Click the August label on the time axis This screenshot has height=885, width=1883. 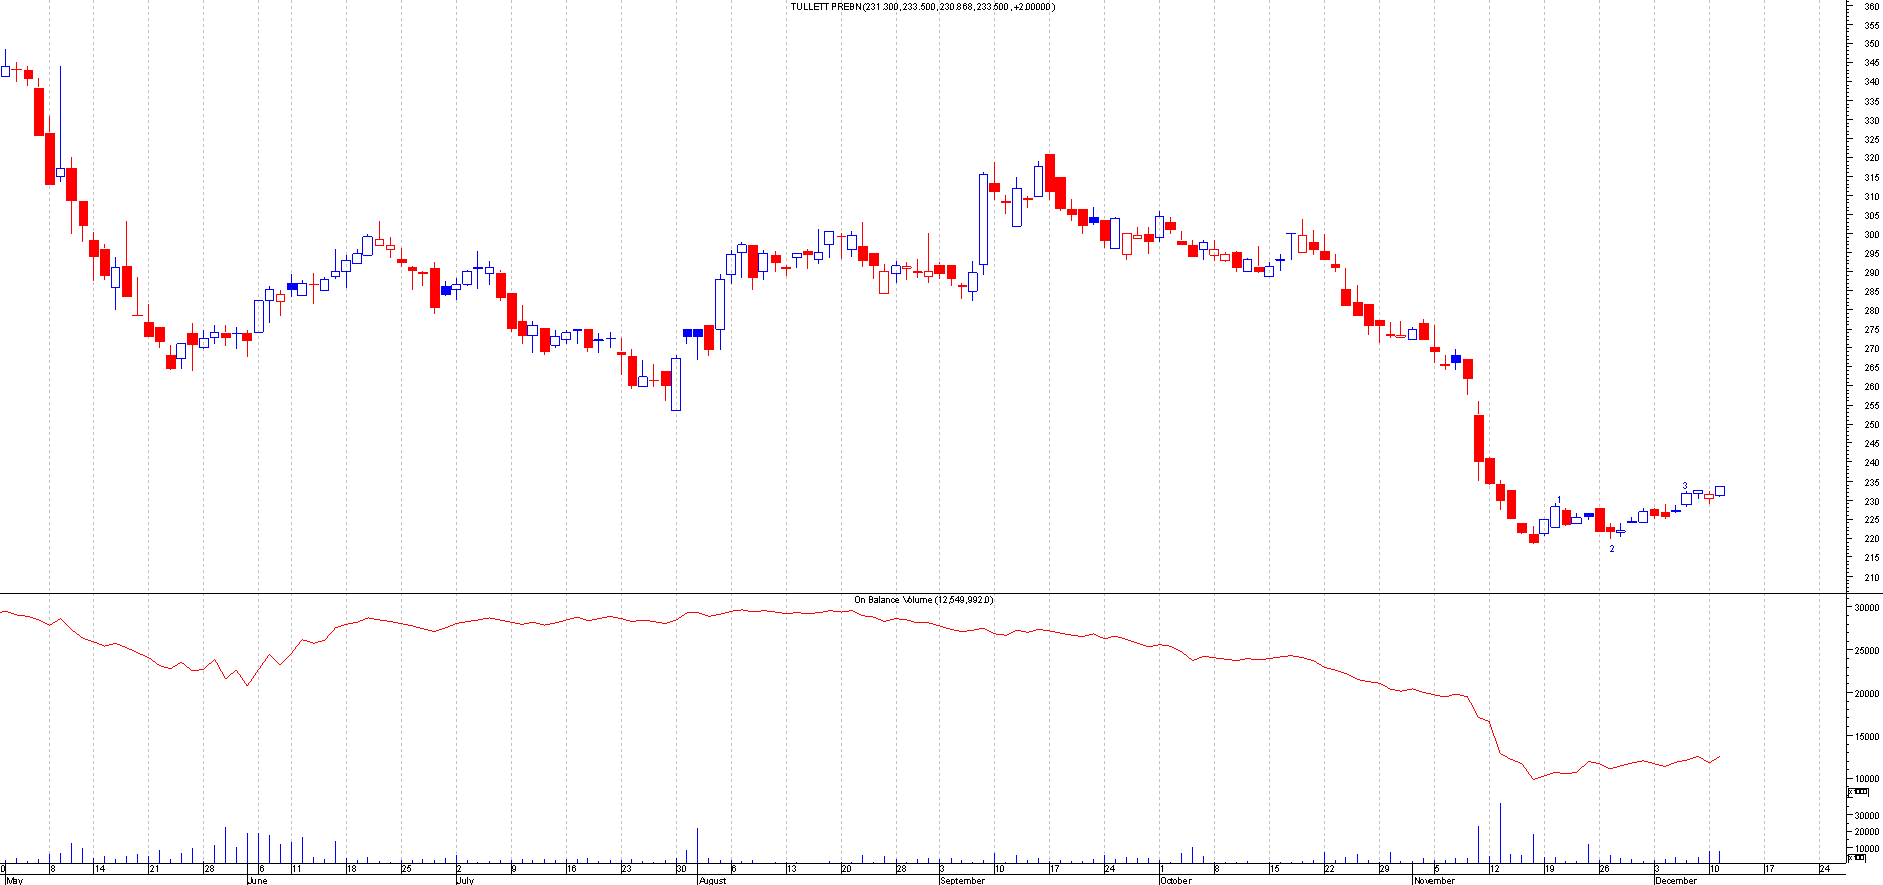[712, 881]
